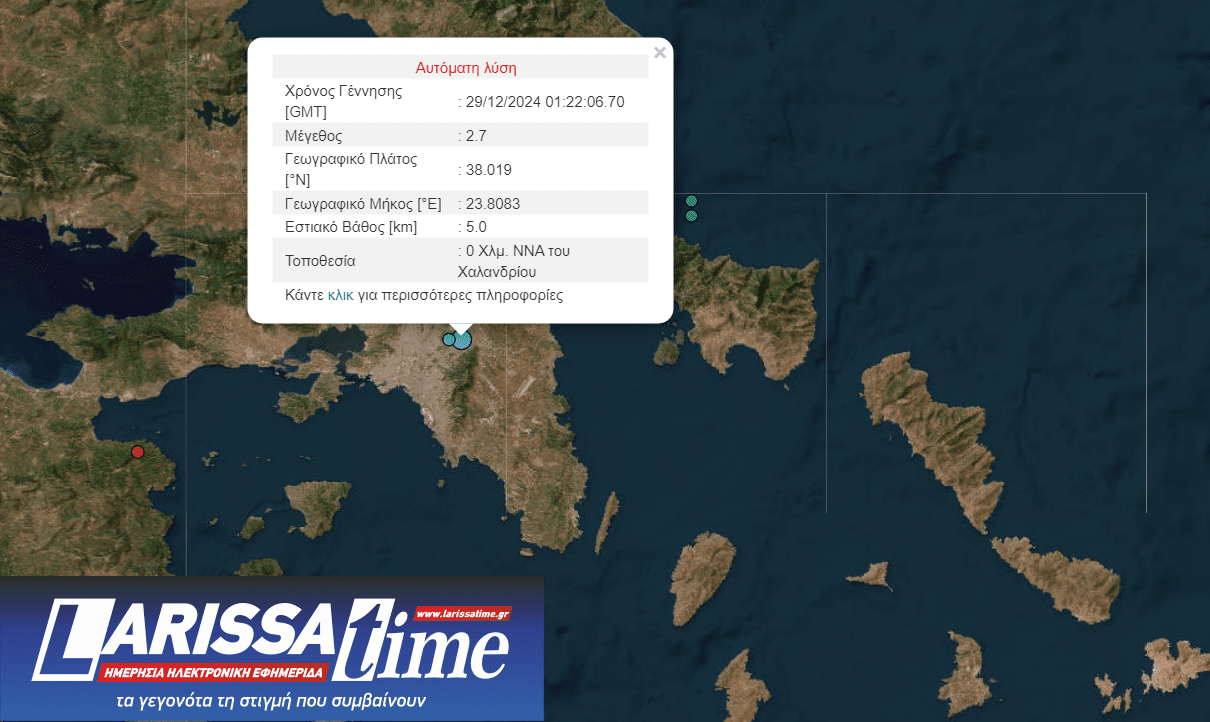Close the earthquake info popup
Viewport: 1210px width, 722px height.
click(x=659, y=53)
